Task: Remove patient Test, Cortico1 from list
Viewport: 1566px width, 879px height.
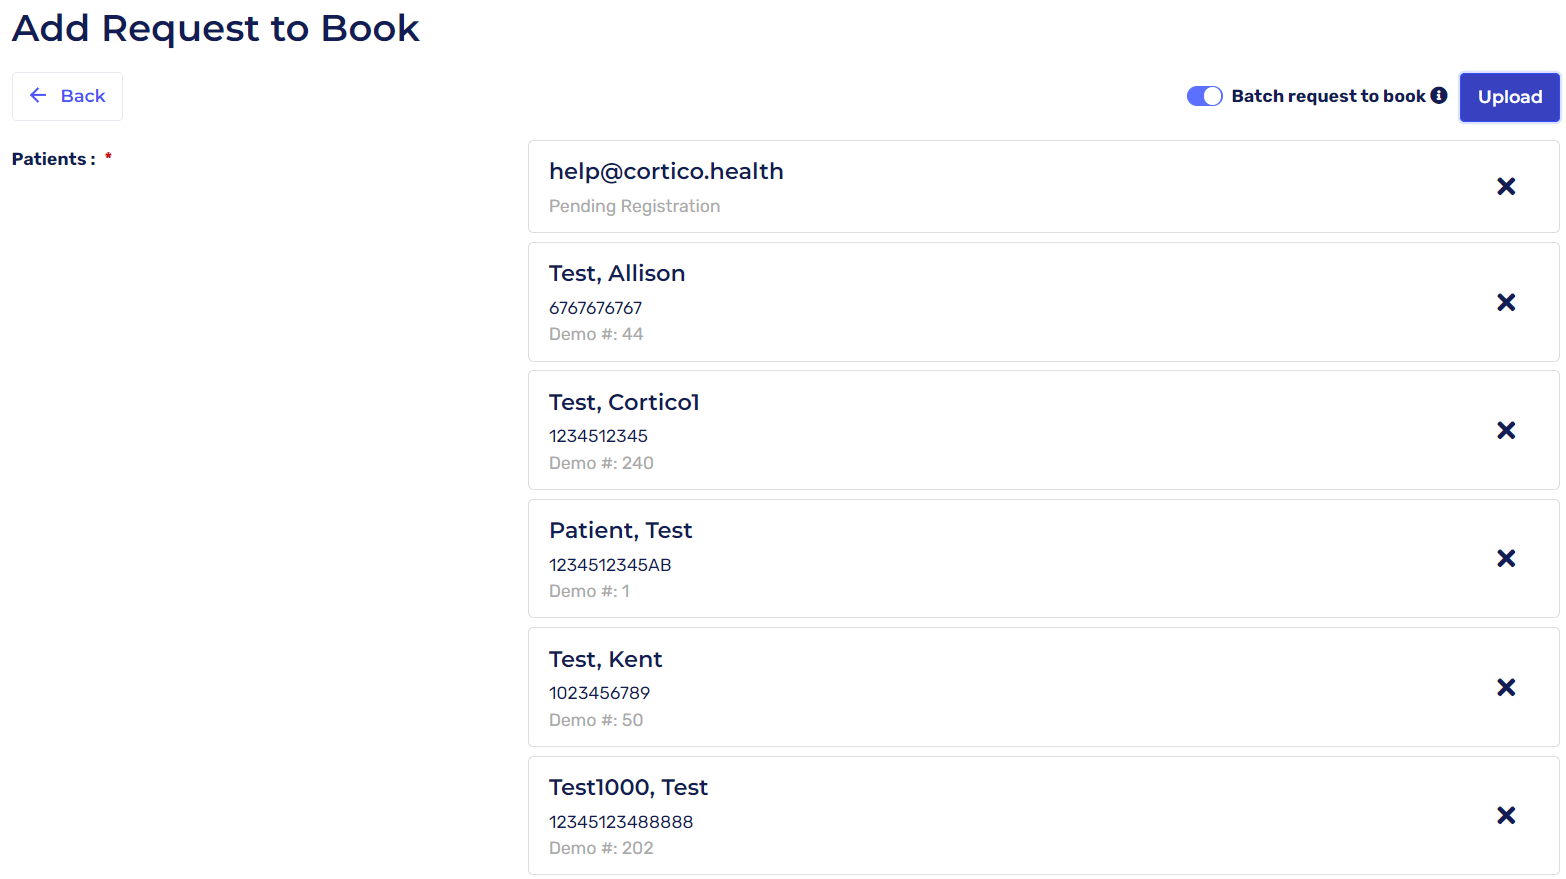Action: (1506, 431)
